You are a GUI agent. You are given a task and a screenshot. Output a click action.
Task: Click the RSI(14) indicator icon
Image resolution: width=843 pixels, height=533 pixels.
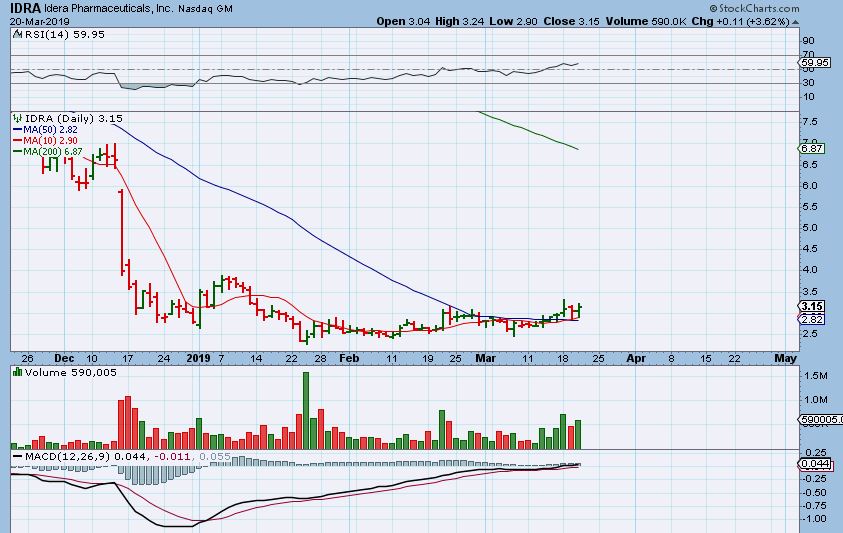click(17, 34)
